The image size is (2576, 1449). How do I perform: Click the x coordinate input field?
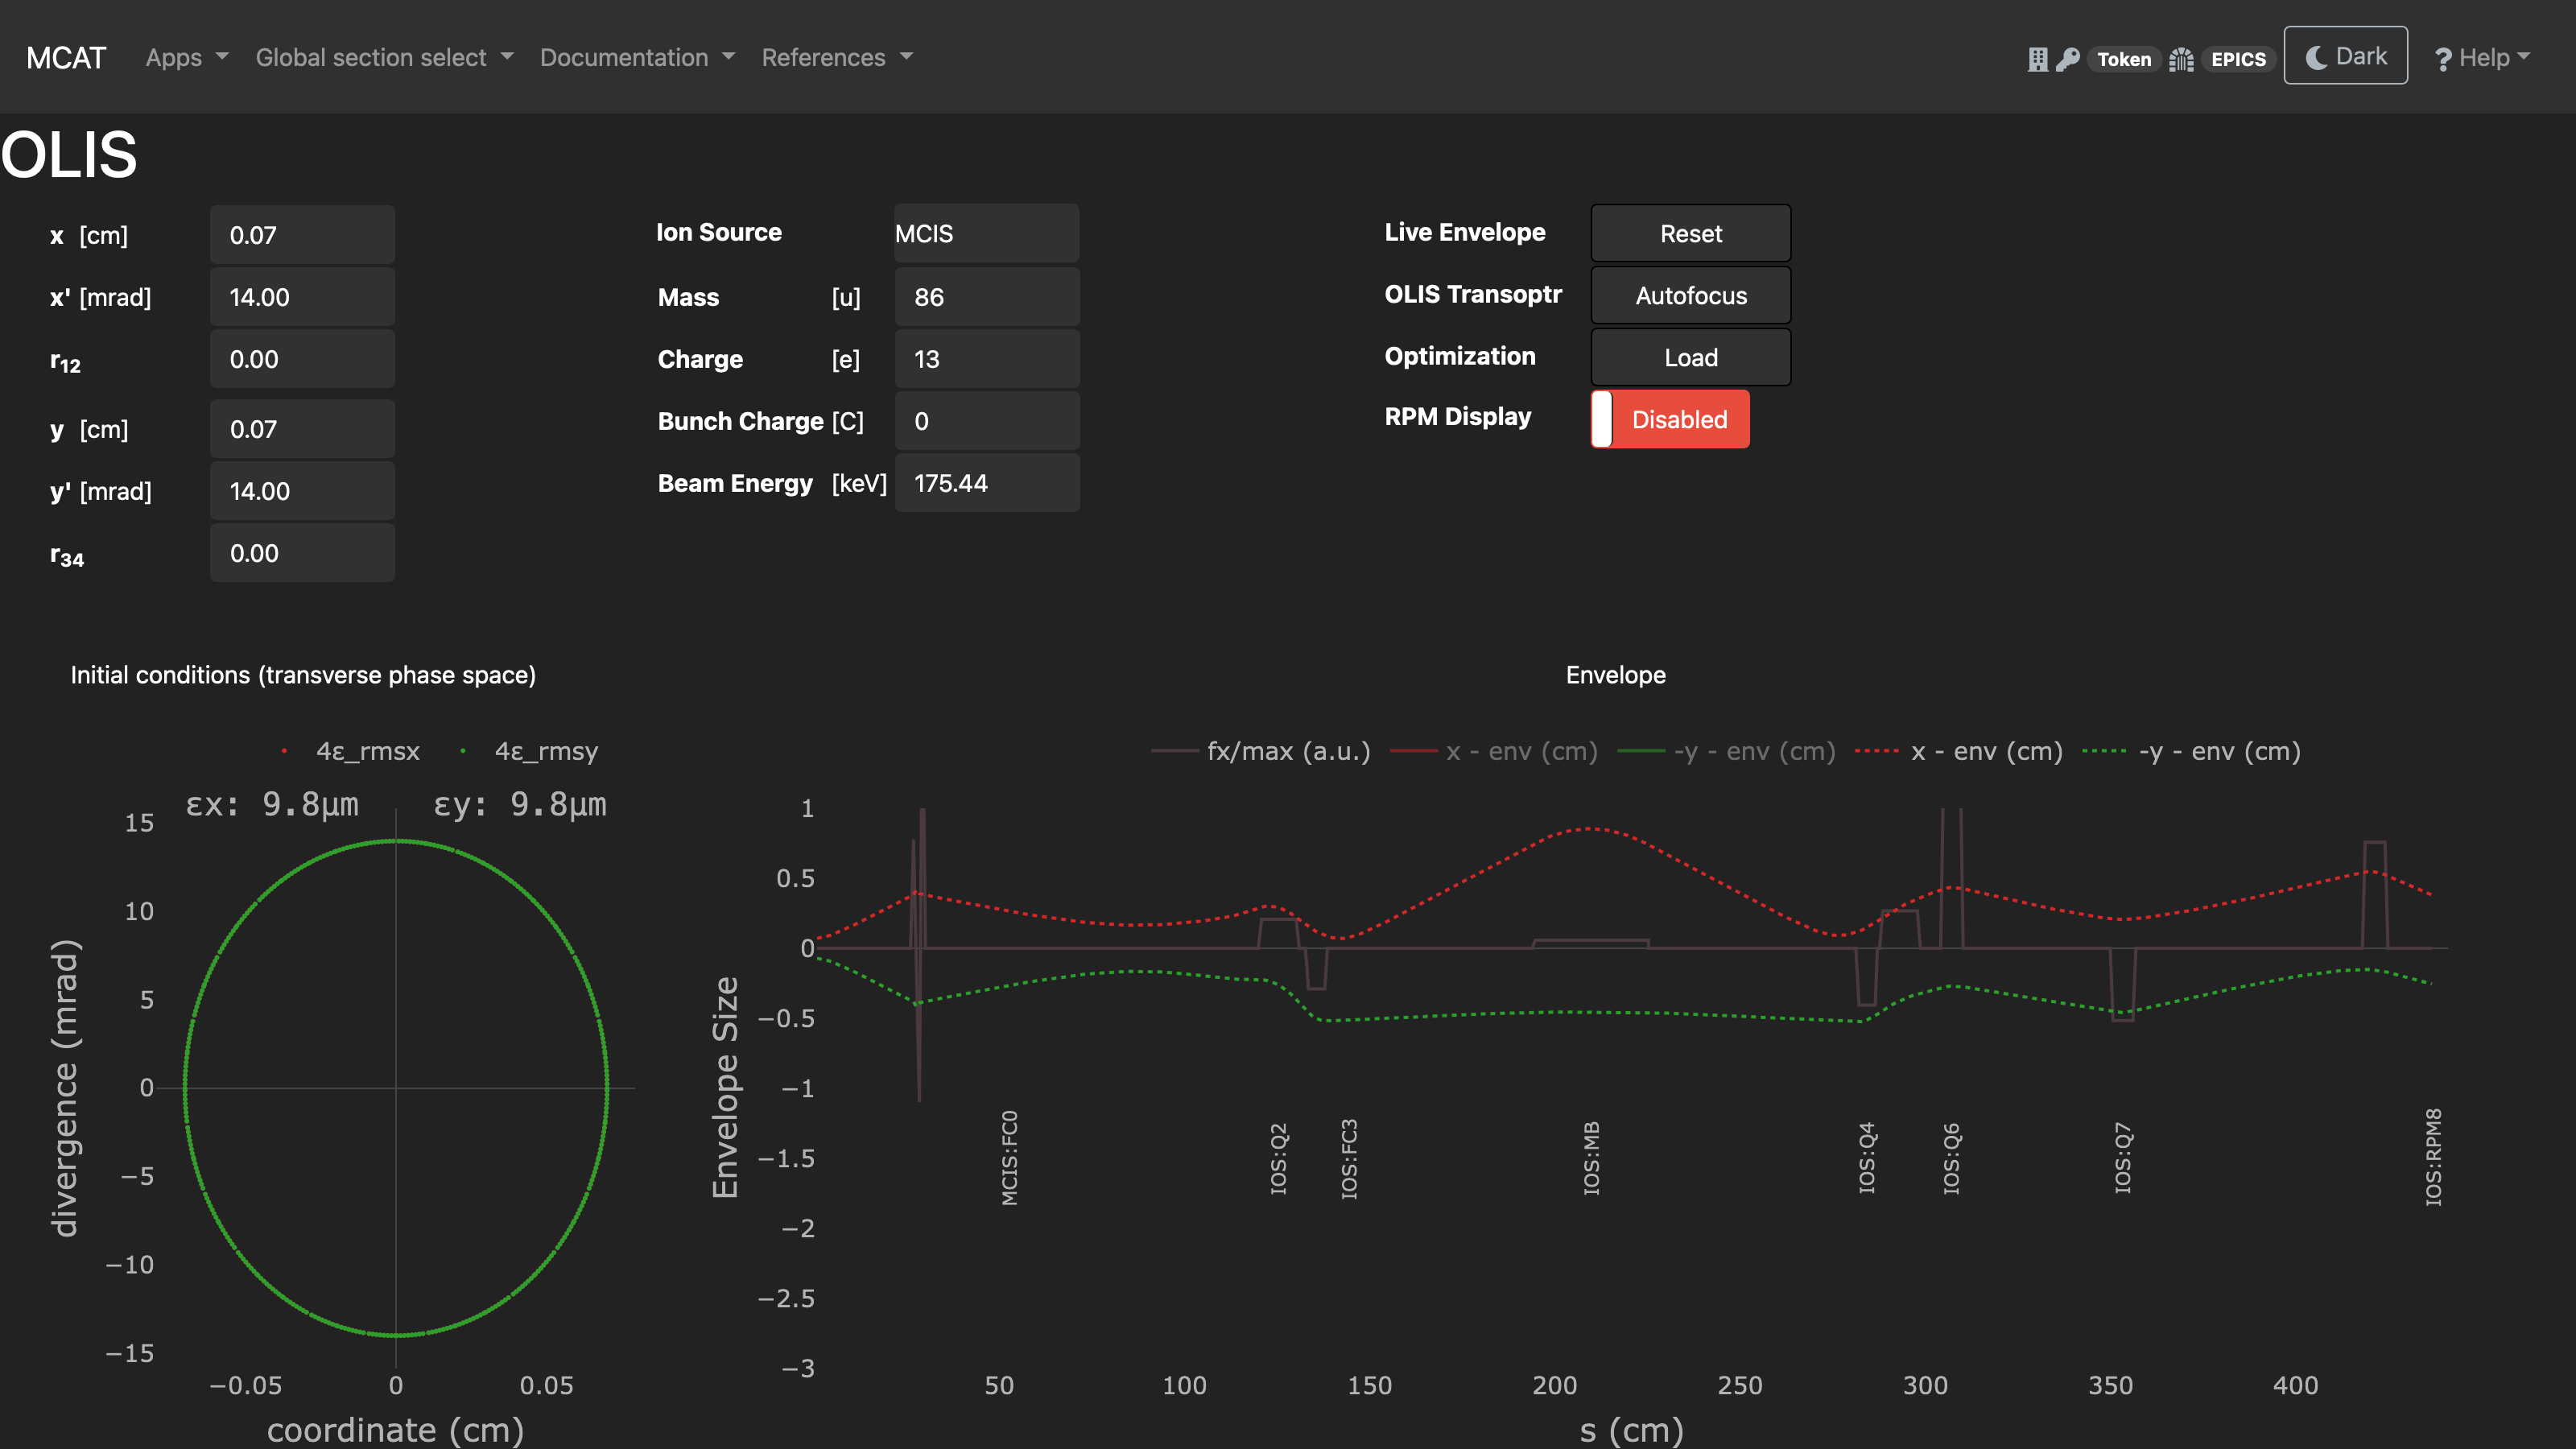coord(301,233)
